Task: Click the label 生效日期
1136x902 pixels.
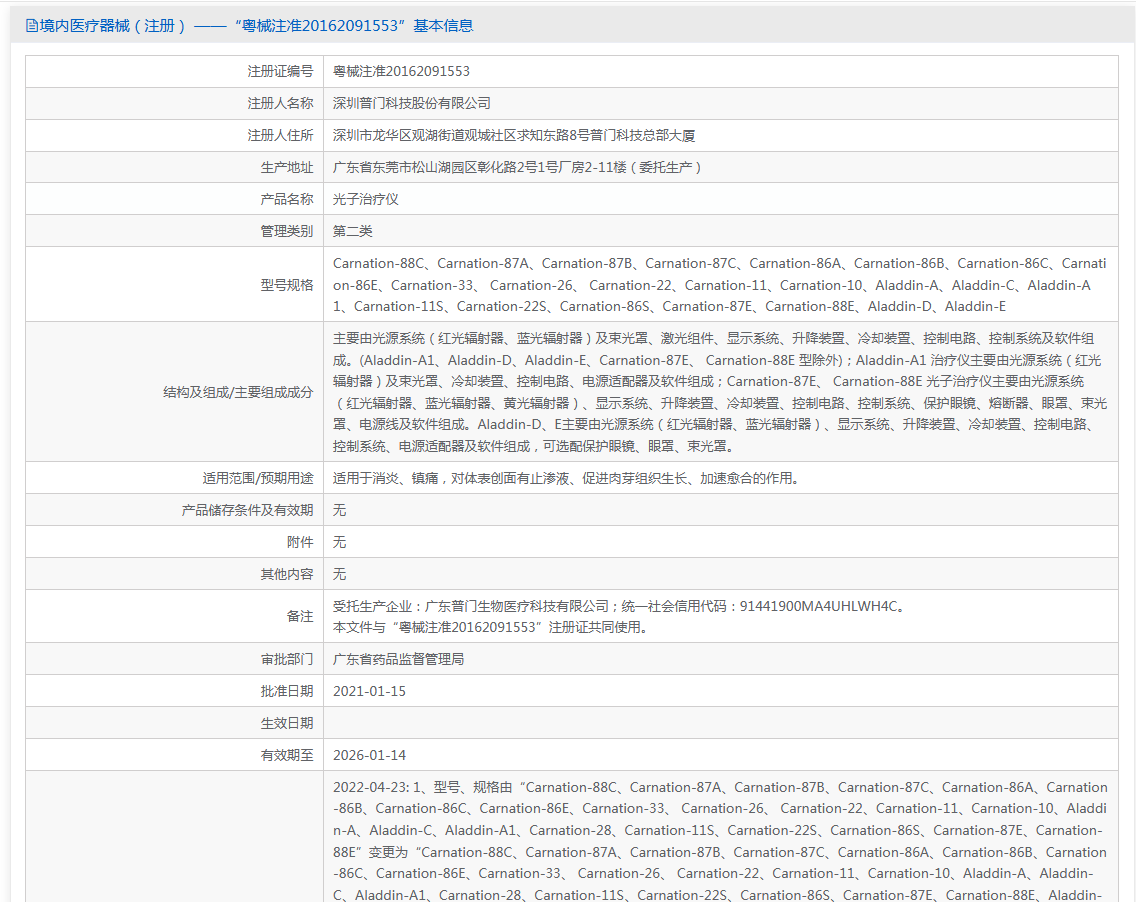Action: tap(287, 723)
